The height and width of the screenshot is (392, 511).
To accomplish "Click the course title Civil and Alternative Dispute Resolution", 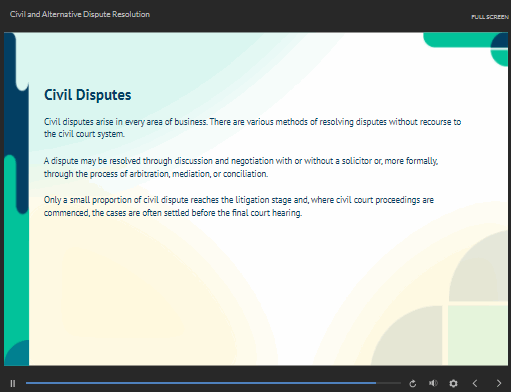I will point(80,14).
